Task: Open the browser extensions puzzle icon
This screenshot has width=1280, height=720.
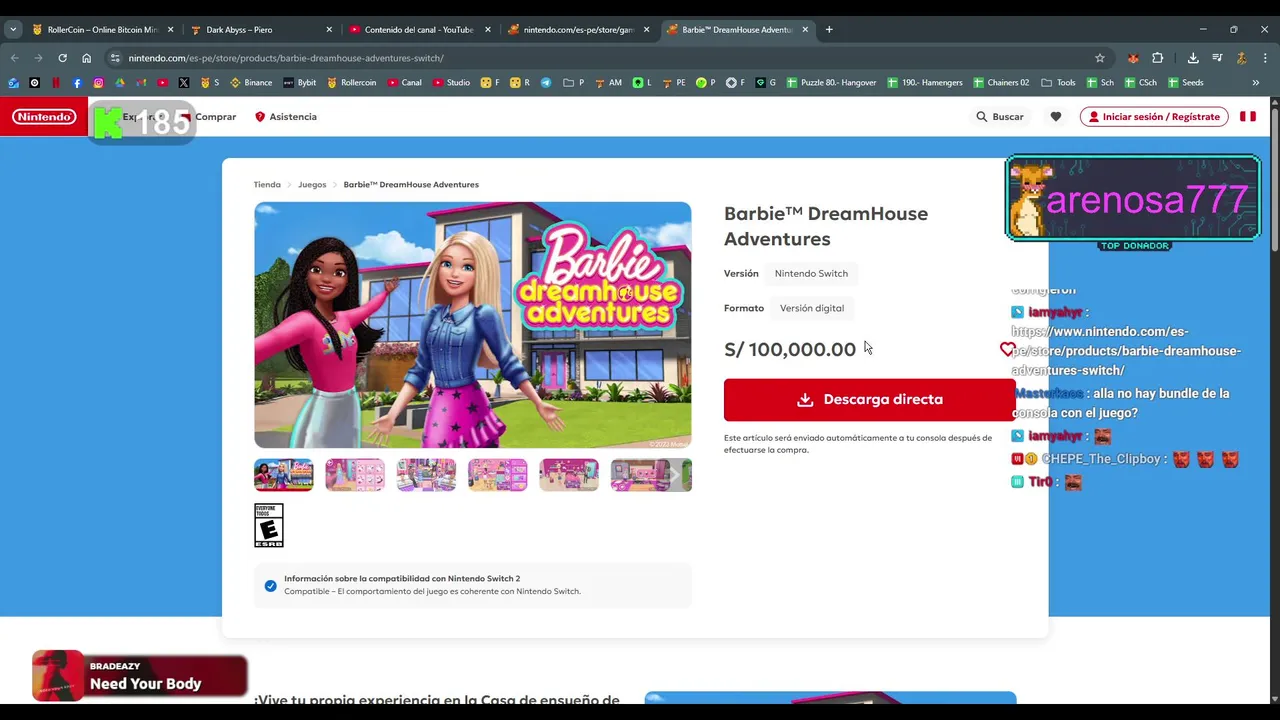Action: coord(1158,58)
